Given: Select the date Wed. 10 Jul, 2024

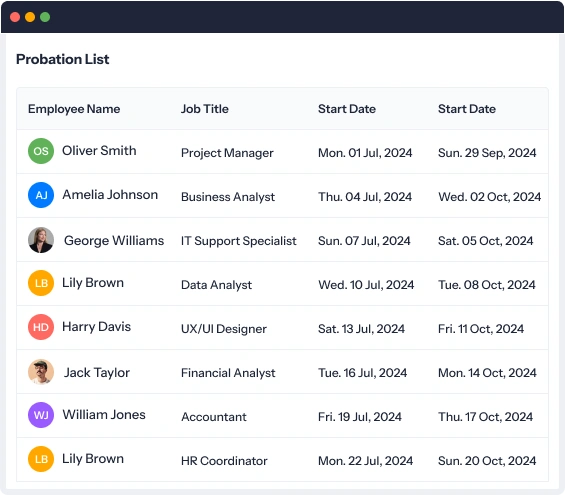Looking at the screenshot, I should pyautogui.click(x=366, y=285).
